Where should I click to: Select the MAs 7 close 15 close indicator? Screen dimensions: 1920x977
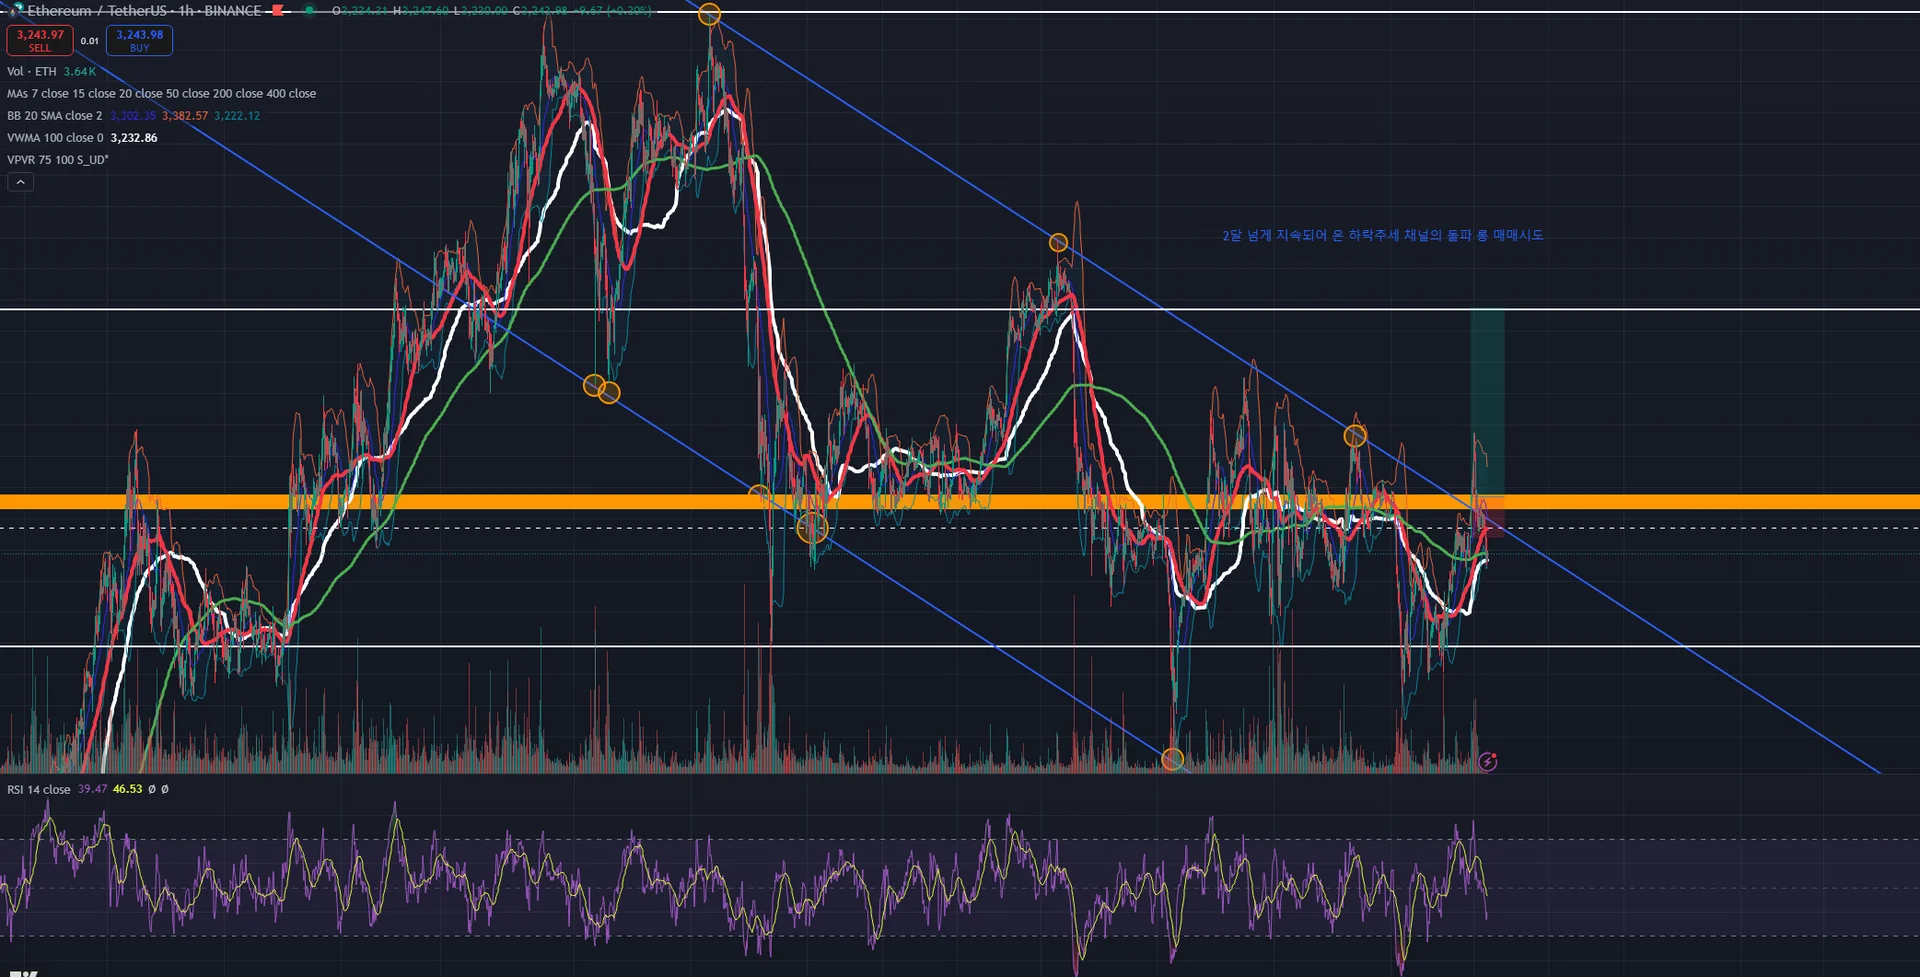[161, 94]
